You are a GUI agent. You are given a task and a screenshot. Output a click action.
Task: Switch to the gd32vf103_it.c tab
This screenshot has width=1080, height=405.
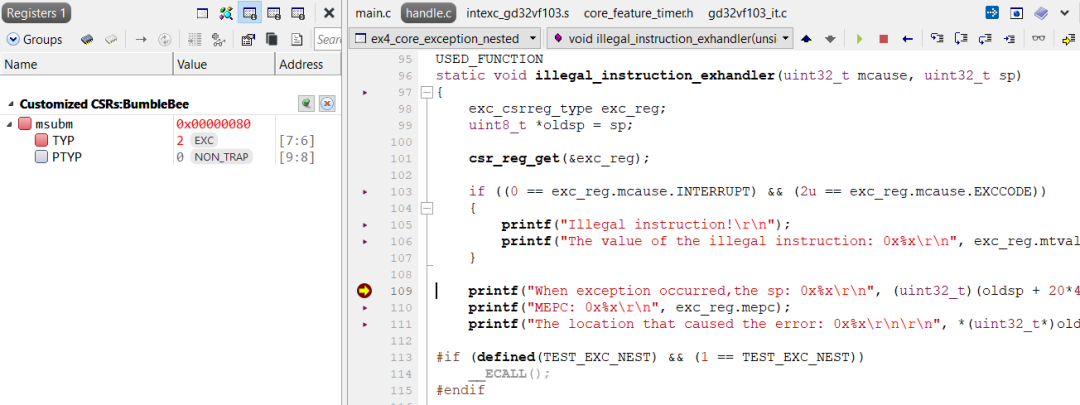[746, 13]
